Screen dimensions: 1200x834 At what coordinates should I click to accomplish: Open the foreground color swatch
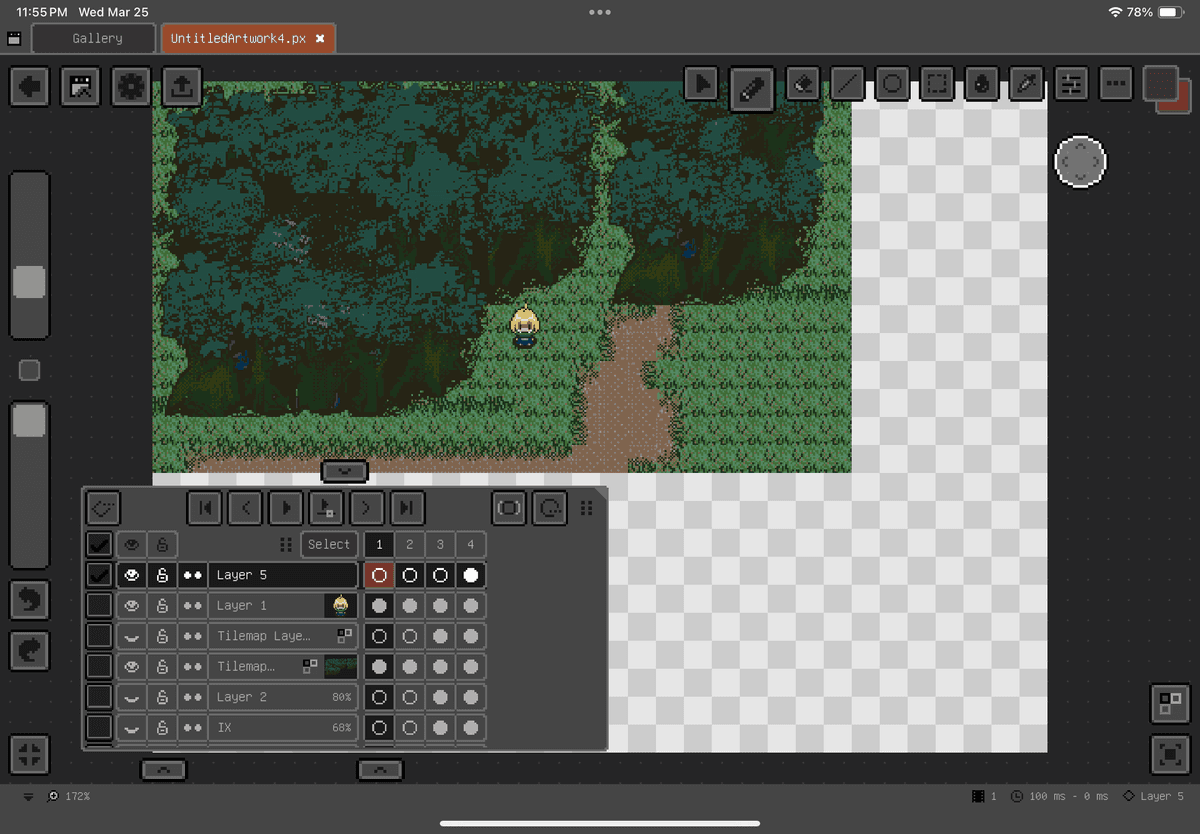(x=1160, y=83)
